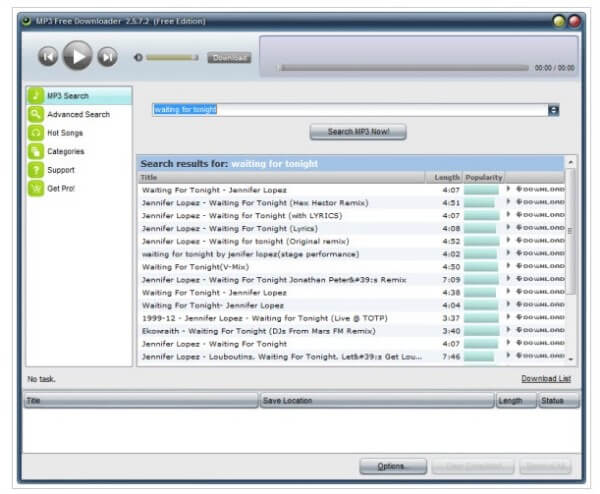
Task: Click the Status column header
Action: (x=558, y=401)
